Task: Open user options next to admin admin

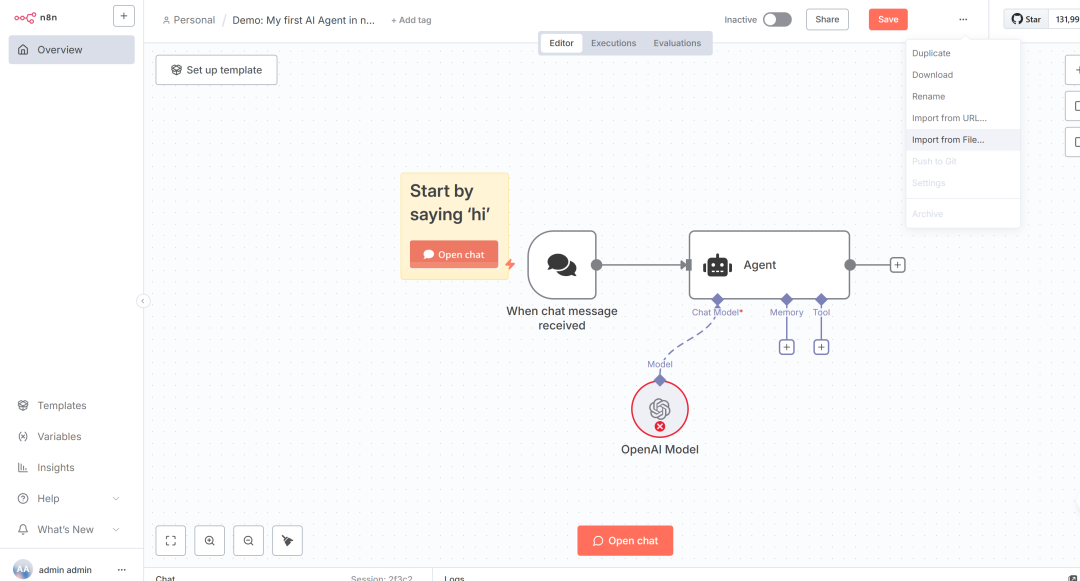Action: [x=122, y=569]
